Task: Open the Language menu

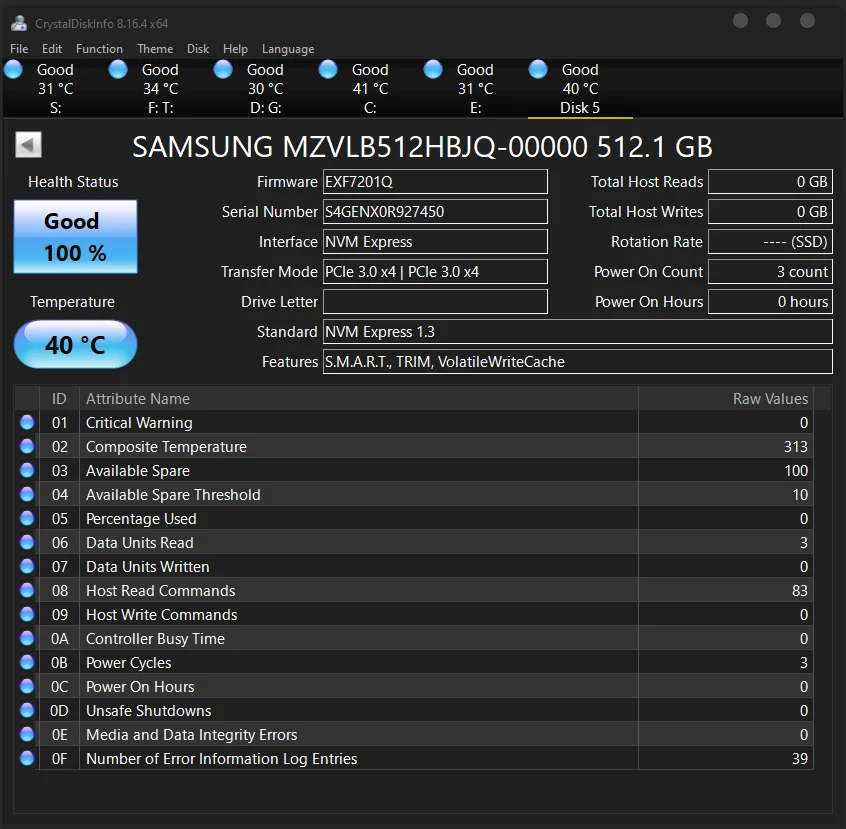Action: click(x=288, y=49)
